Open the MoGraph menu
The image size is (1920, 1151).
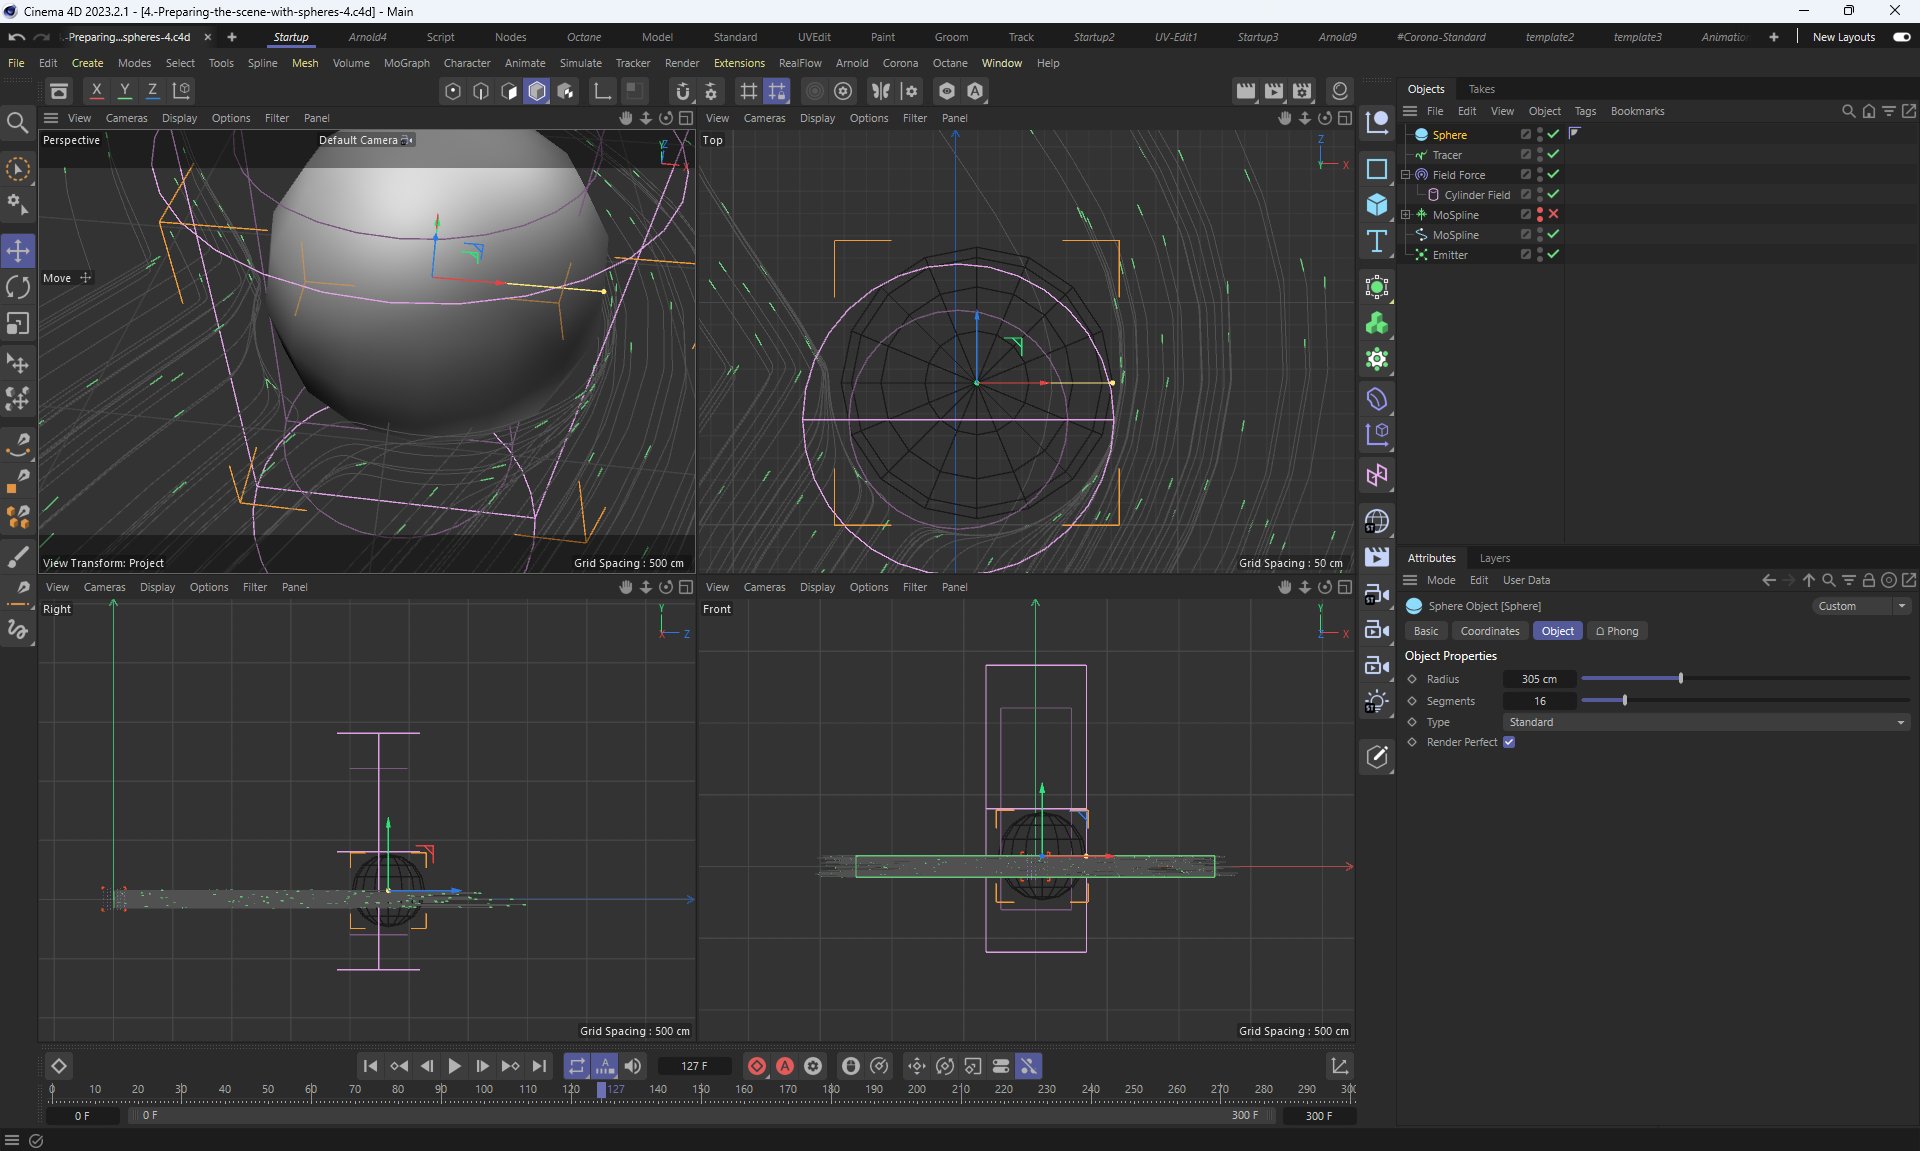406,63
